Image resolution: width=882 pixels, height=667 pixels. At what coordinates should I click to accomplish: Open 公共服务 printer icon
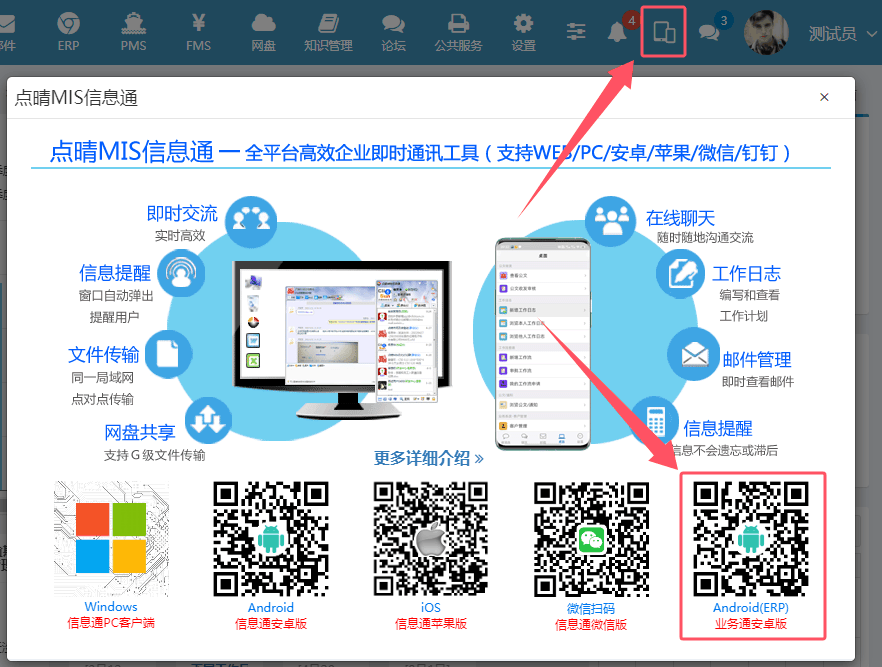[x=458, y=31]
